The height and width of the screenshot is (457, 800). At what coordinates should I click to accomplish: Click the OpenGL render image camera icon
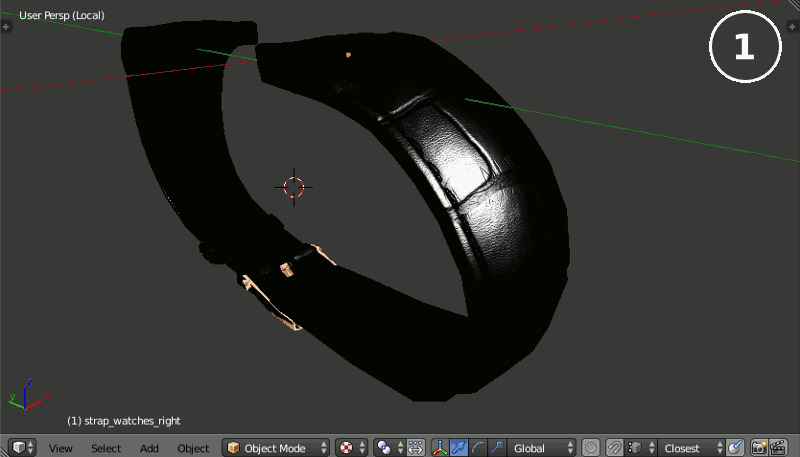(x=759, y=448)
